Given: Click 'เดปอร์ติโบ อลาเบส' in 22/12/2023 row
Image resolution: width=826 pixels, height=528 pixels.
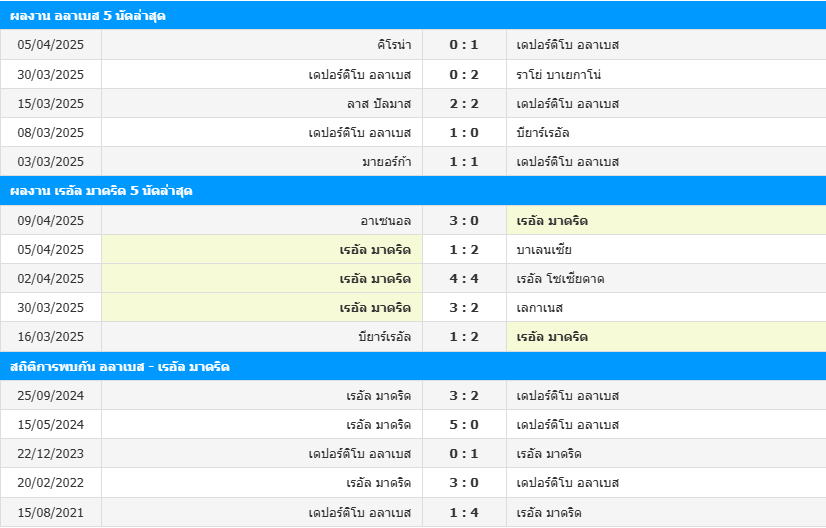Looking at the screenshot, I should click(x=360, y=454).
